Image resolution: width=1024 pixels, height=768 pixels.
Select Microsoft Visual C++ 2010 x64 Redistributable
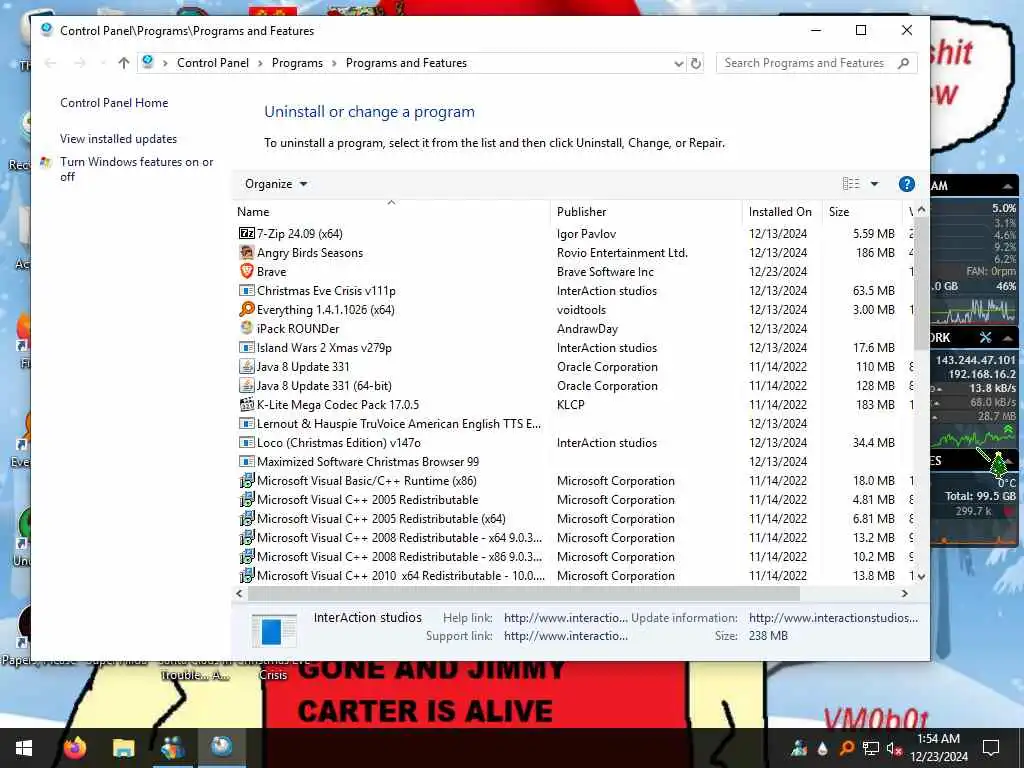[x=573, y=575]
